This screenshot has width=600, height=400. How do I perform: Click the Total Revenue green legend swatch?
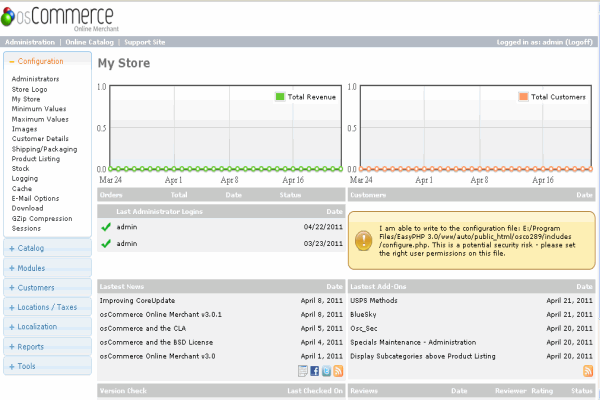280,96
